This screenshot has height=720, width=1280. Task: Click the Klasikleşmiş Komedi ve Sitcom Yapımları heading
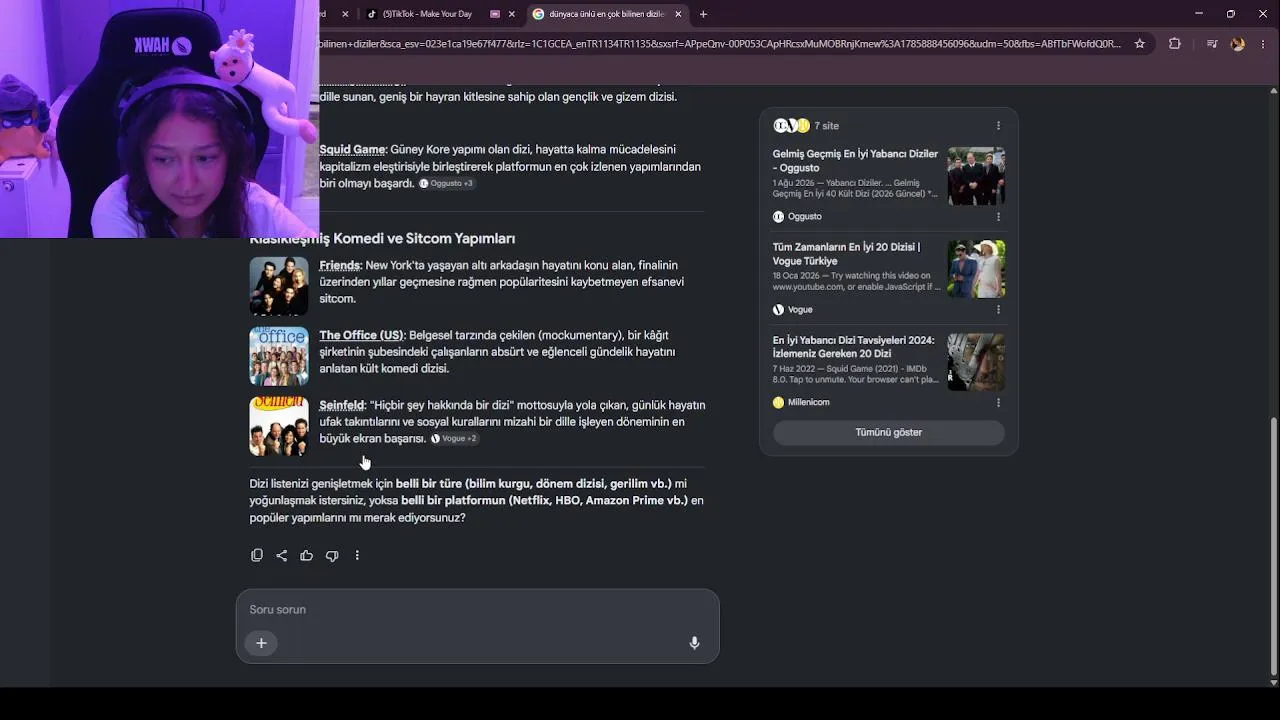tap(382, 239)
